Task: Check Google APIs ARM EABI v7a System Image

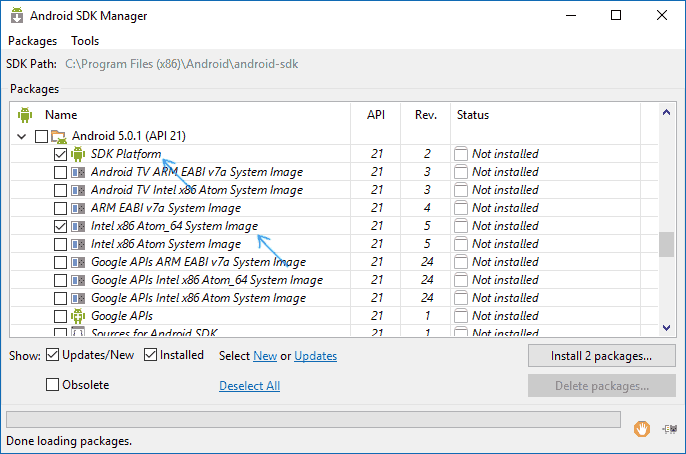Action: pos(60,262)
